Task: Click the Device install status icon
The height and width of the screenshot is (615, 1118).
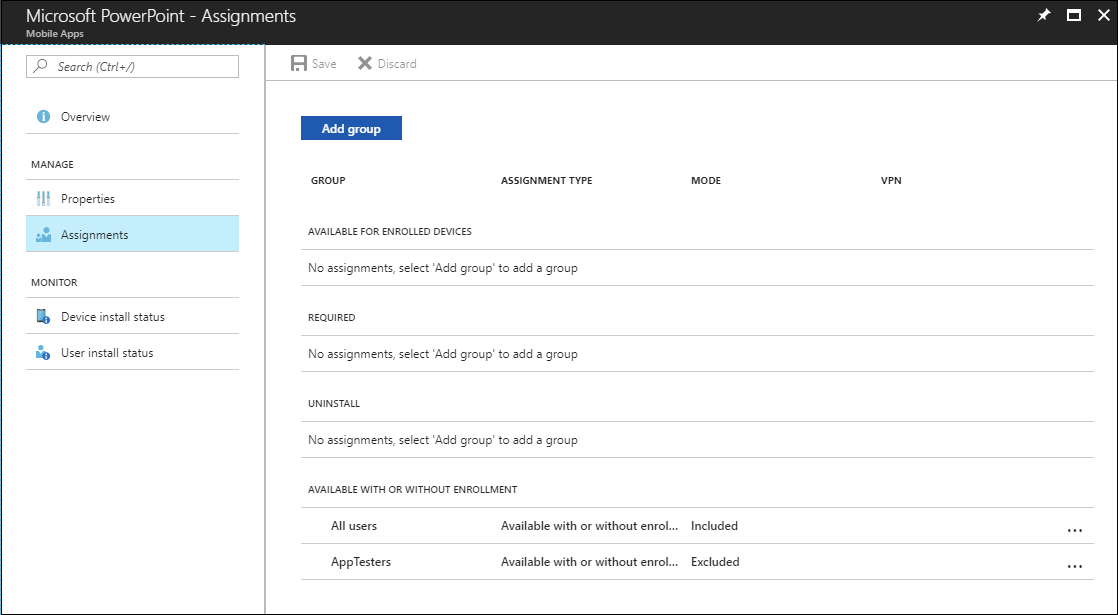Action: pos(43,316)
